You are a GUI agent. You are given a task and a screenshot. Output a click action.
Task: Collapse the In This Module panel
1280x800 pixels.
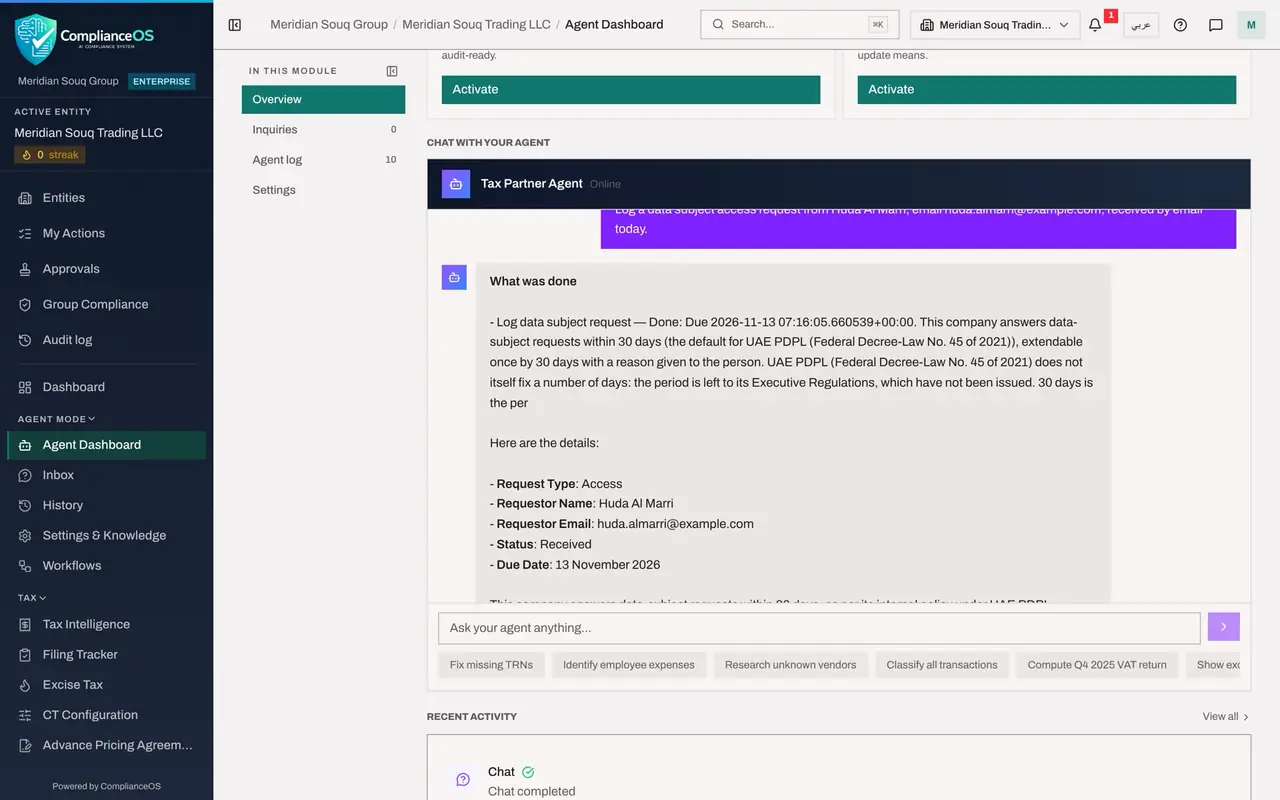[x=392, y=71]
